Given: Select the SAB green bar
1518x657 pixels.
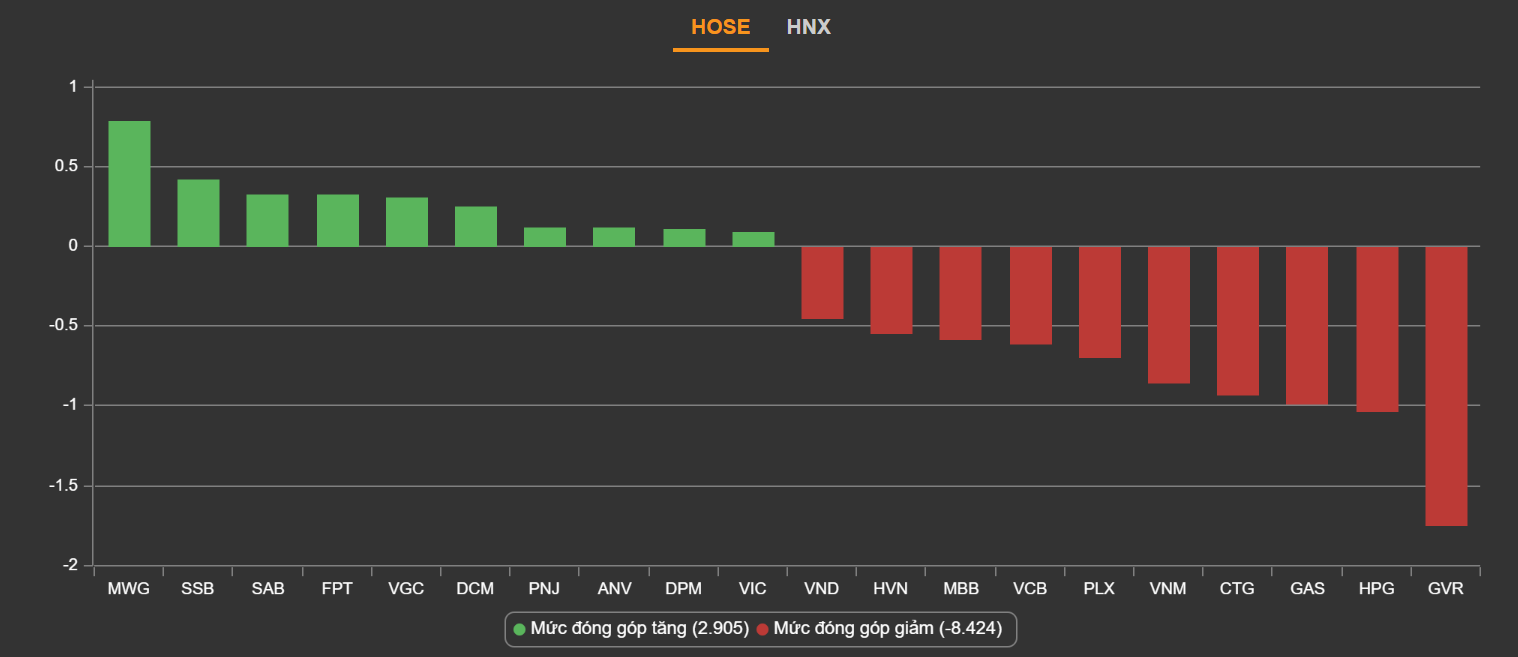Looking at the screenshot, I should (x=268, y=220).
